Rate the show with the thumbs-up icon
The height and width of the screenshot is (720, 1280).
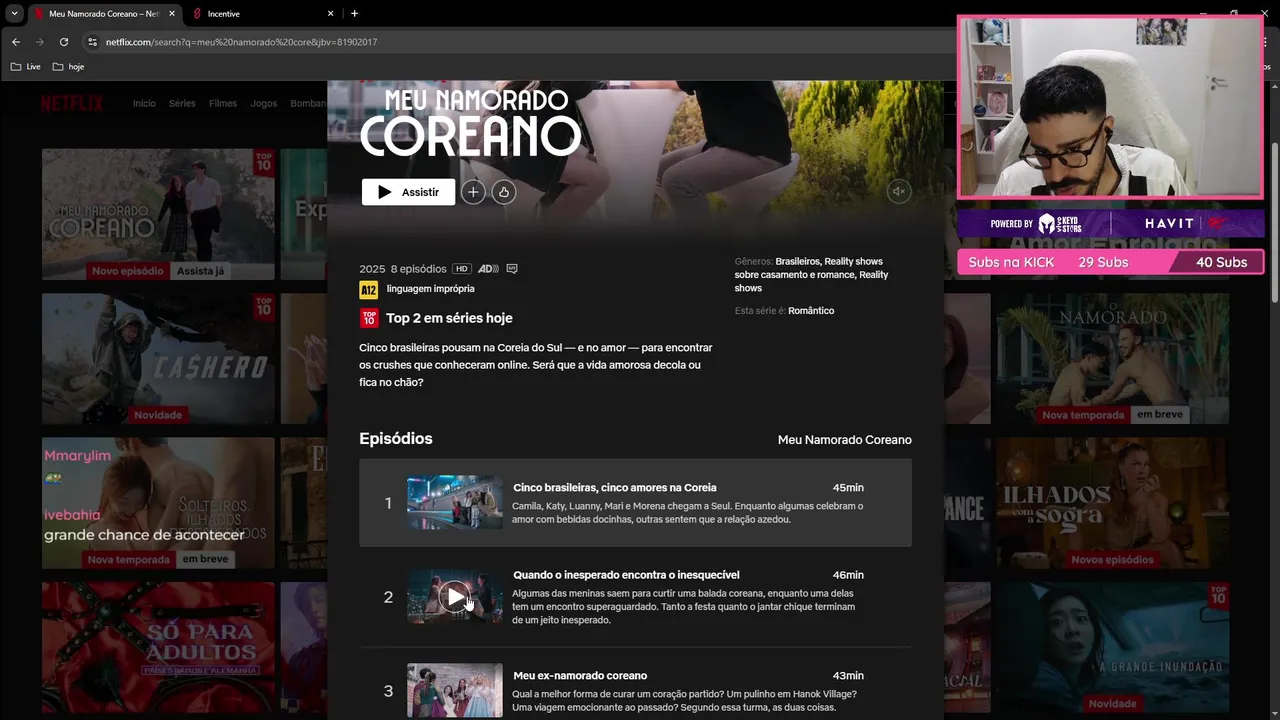[504, 192]
